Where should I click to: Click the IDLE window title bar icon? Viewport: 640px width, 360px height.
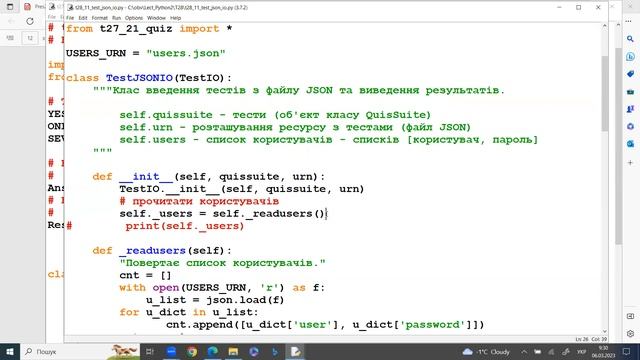70,7
